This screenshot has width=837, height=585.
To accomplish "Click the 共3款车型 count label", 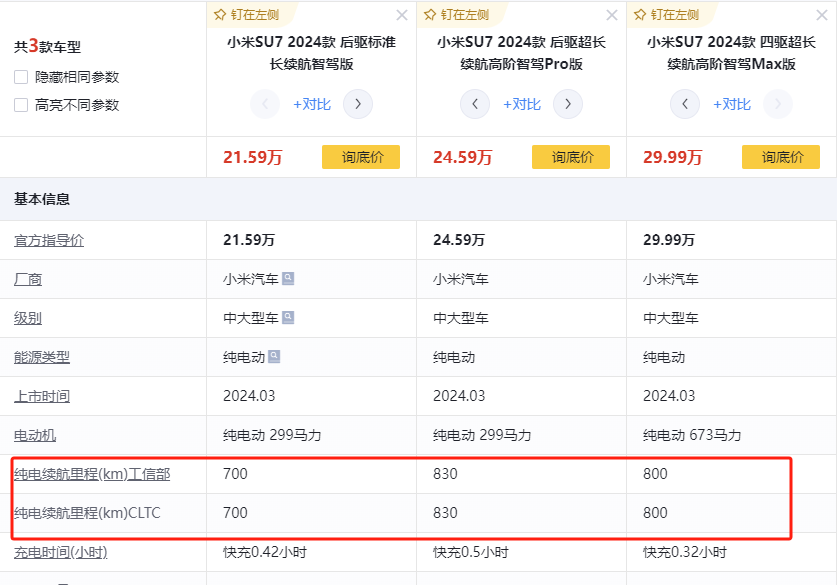I will [48, 46].
